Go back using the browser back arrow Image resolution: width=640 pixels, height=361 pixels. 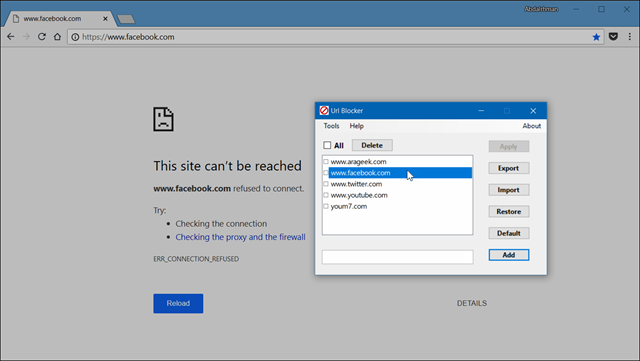tap(11, 37)
